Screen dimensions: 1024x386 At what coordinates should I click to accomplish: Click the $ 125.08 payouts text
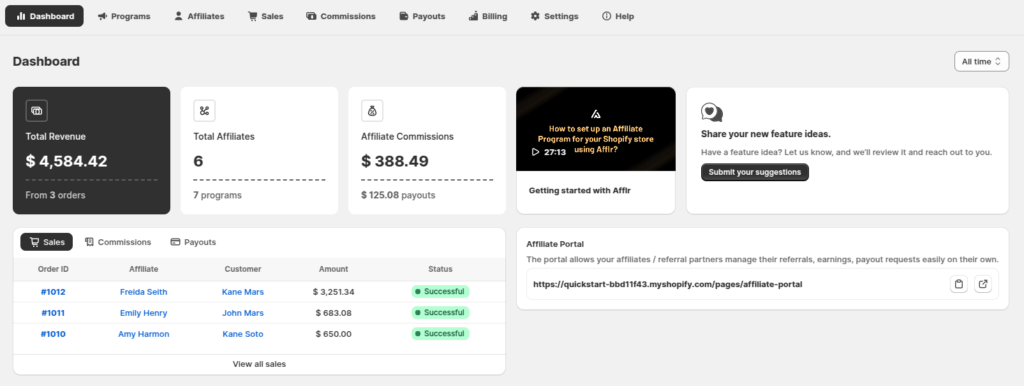click(x=398, y=195)
